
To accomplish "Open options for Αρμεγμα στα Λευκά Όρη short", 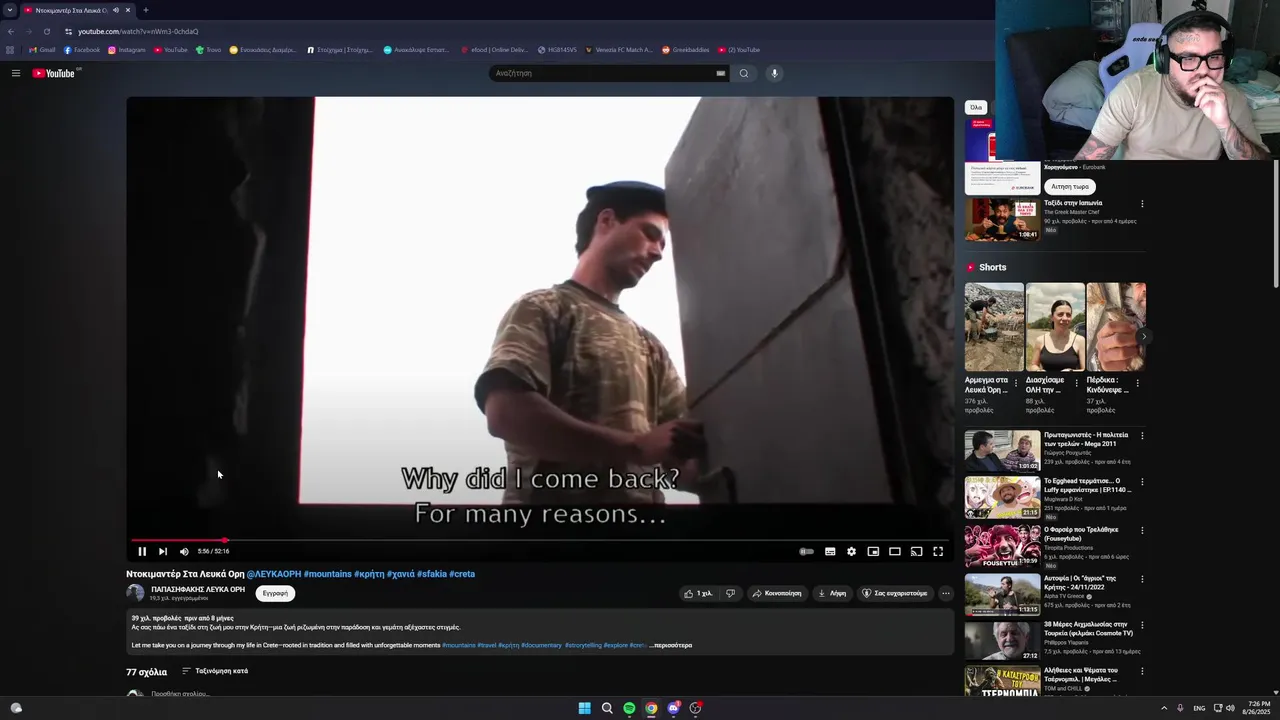I will point(1016,383).
